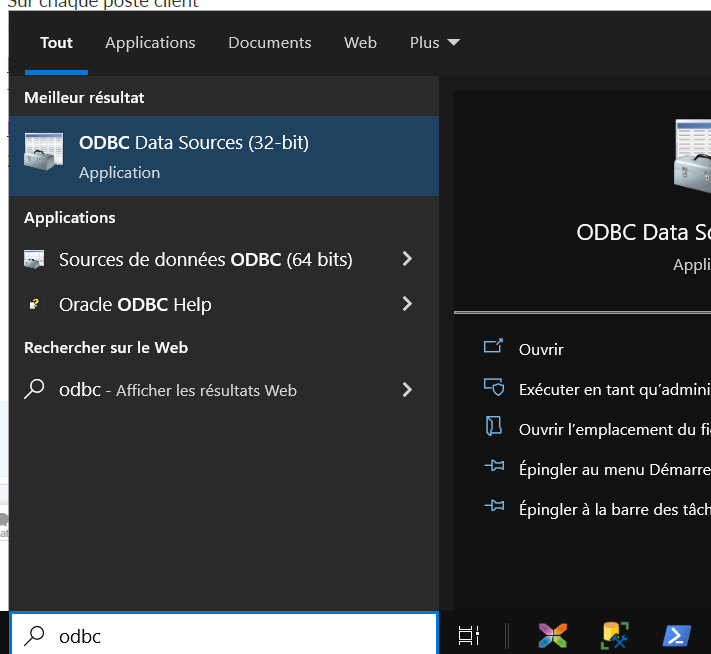The height and width of the screenshot is (654, 711).
Task: Click the Sources de données ODBC 64 bits icon
Action: (35, 260)
